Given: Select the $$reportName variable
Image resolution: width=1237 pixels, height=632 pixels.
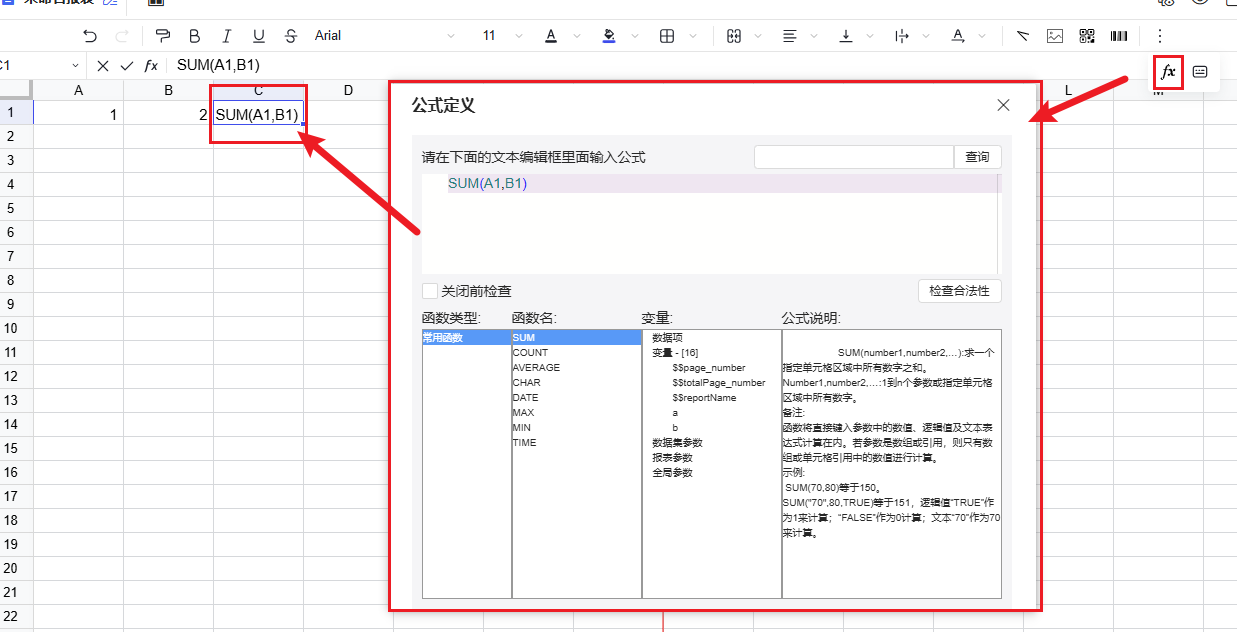Looking at the screenshot, I should pos(704,398).
